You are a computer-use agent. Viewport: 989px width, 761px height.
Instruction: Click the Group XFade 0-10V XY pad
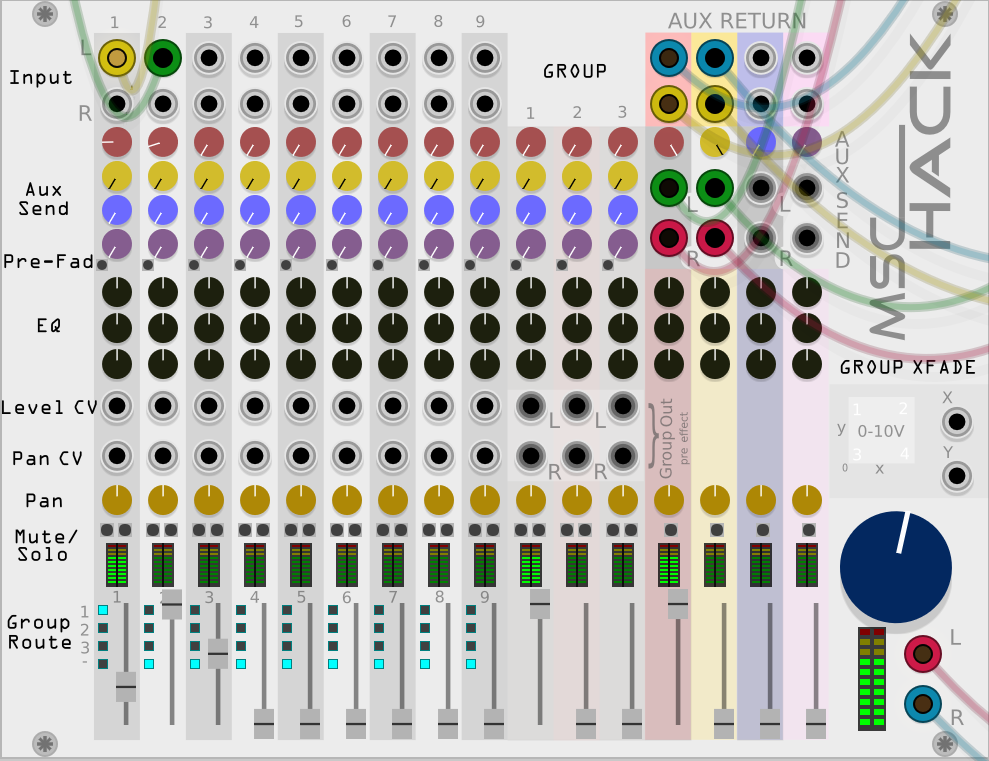click(x=881, y=431)
